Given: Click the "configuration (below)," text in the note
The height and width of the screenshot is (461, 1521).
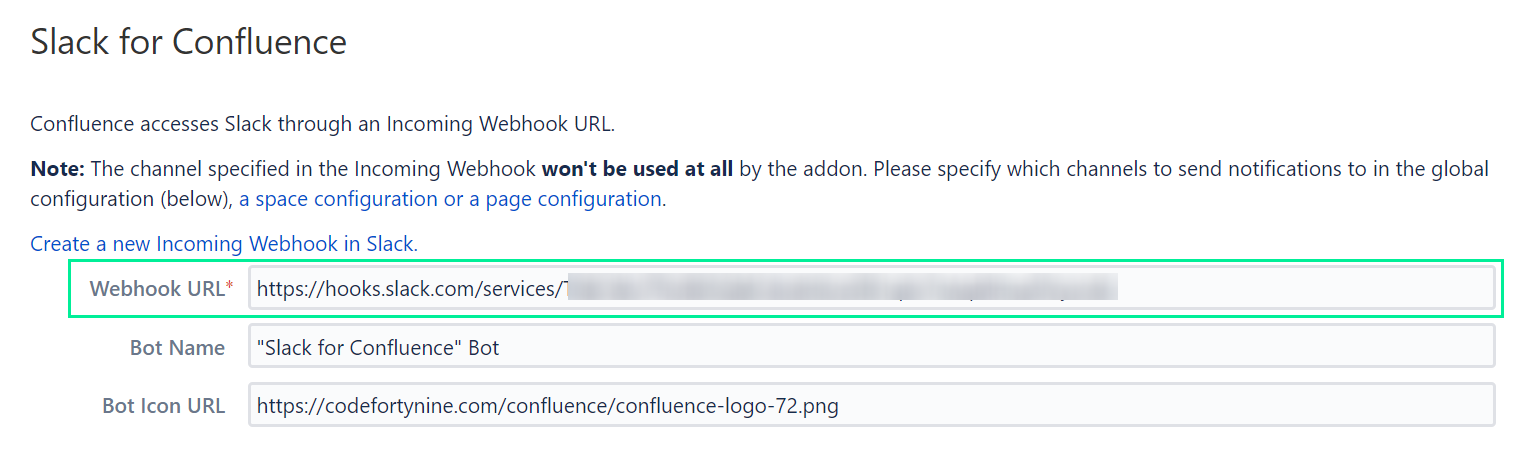Looking at the screenshot, I should point(131,199).
